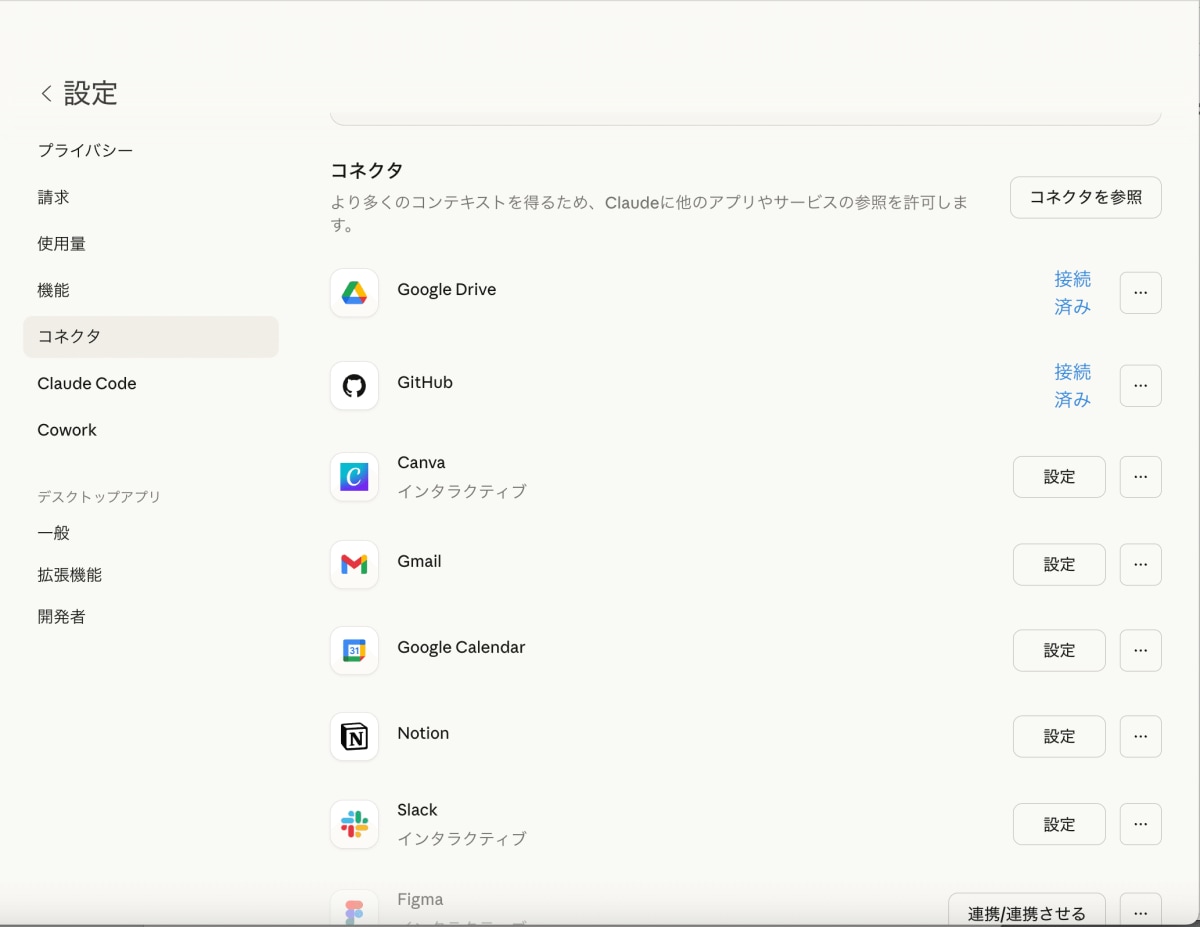Click the Notion connector icon
The image size is (1200, 927).
coord(354,737)
